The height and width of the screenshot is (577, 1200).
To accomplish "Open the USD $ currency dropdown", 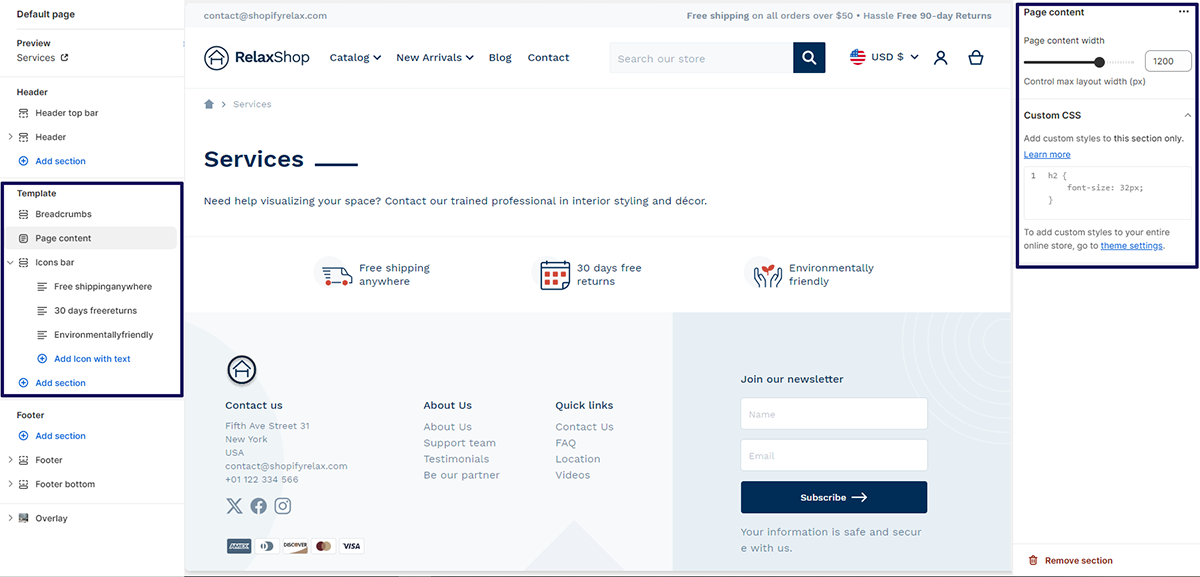I will click(x=886, y=58).
